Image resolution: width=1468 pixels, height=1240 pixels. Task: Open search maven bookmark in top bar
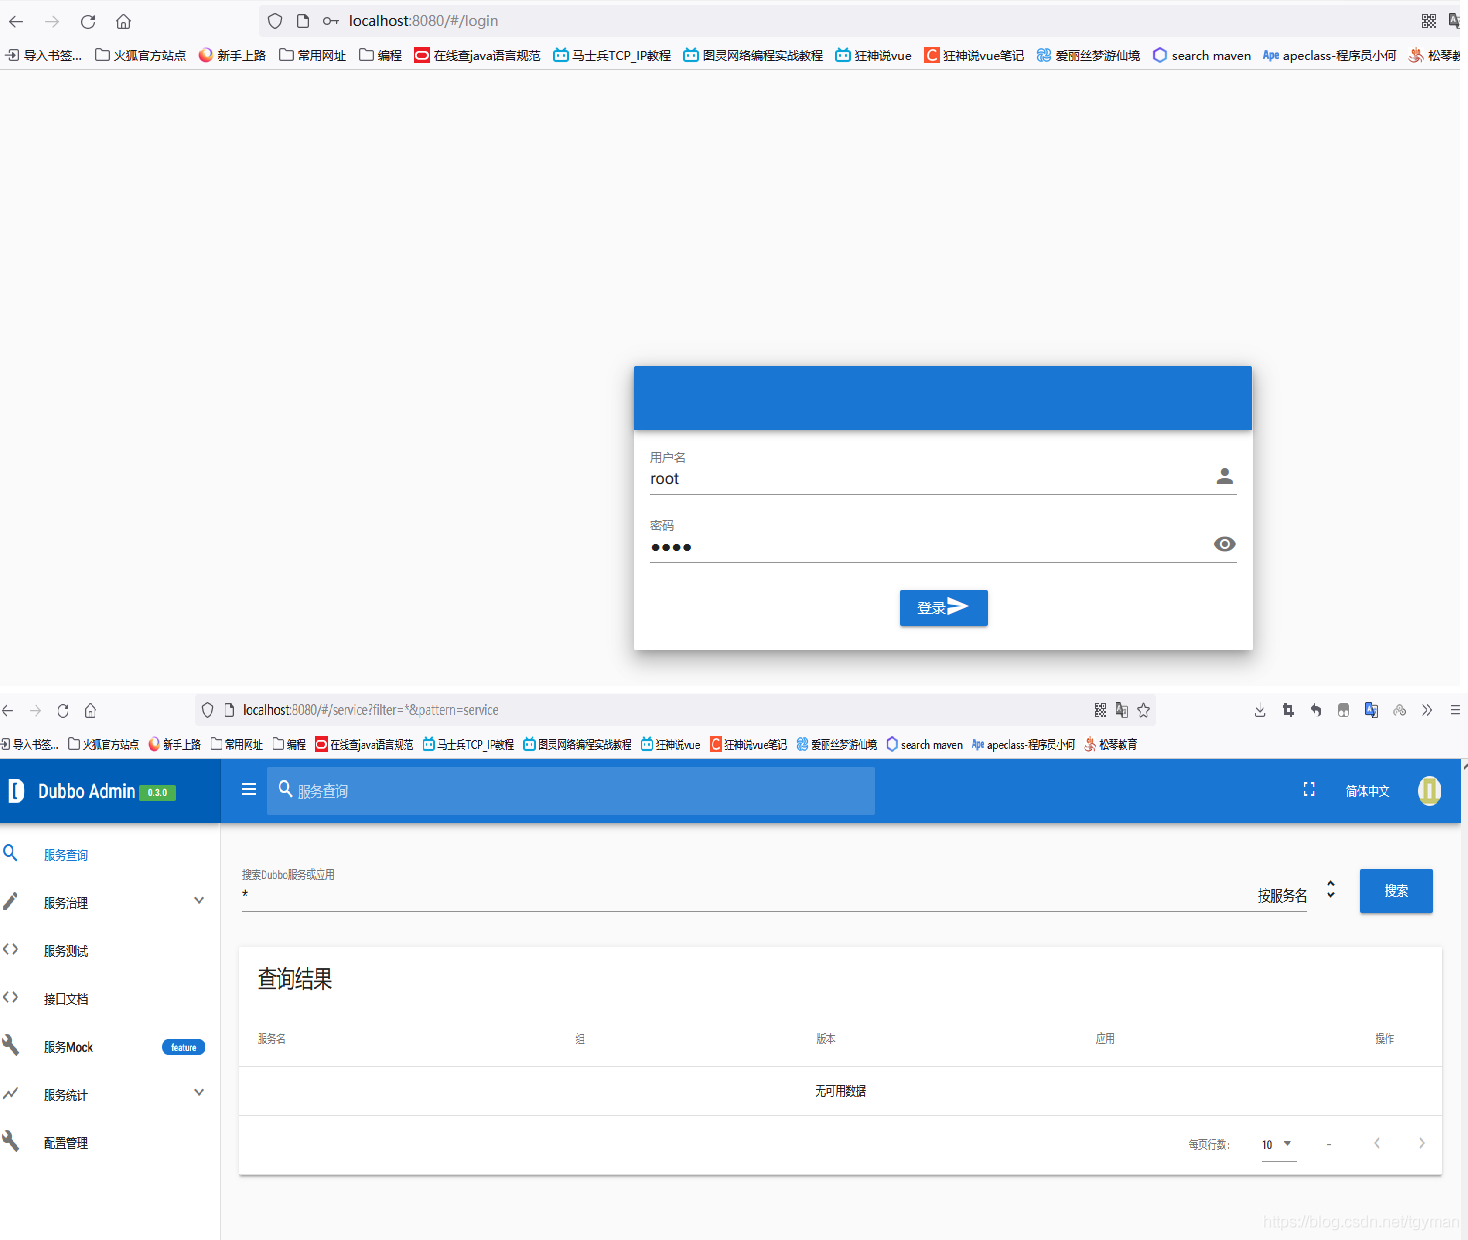coord(1202,55)
